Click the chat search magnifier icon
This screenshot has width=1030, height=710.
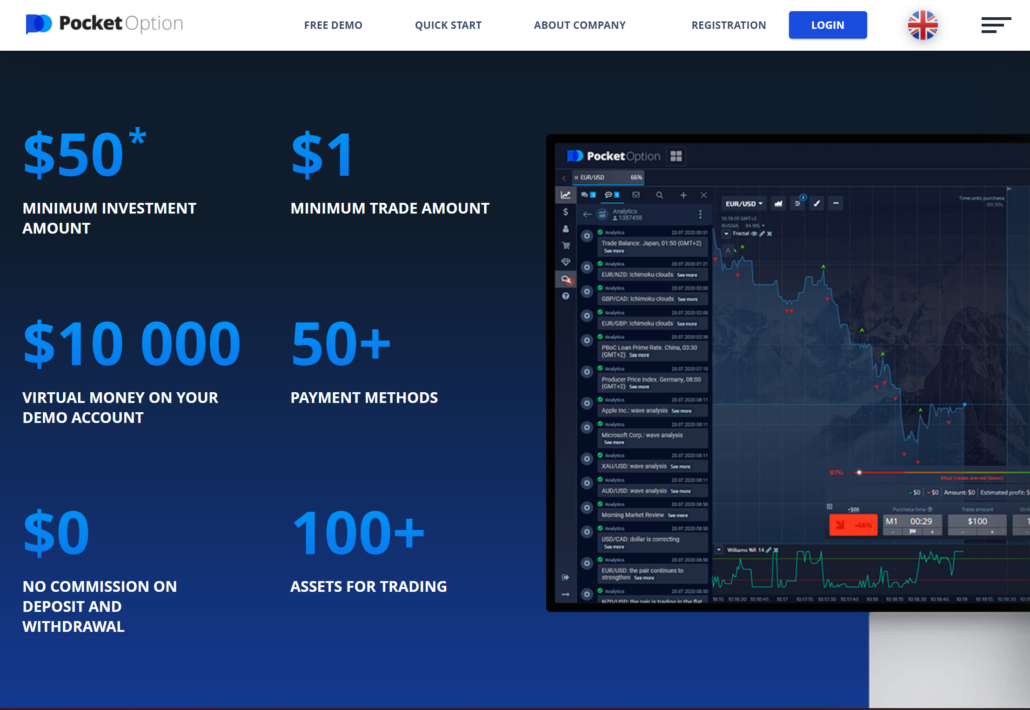tap(660, 195)
